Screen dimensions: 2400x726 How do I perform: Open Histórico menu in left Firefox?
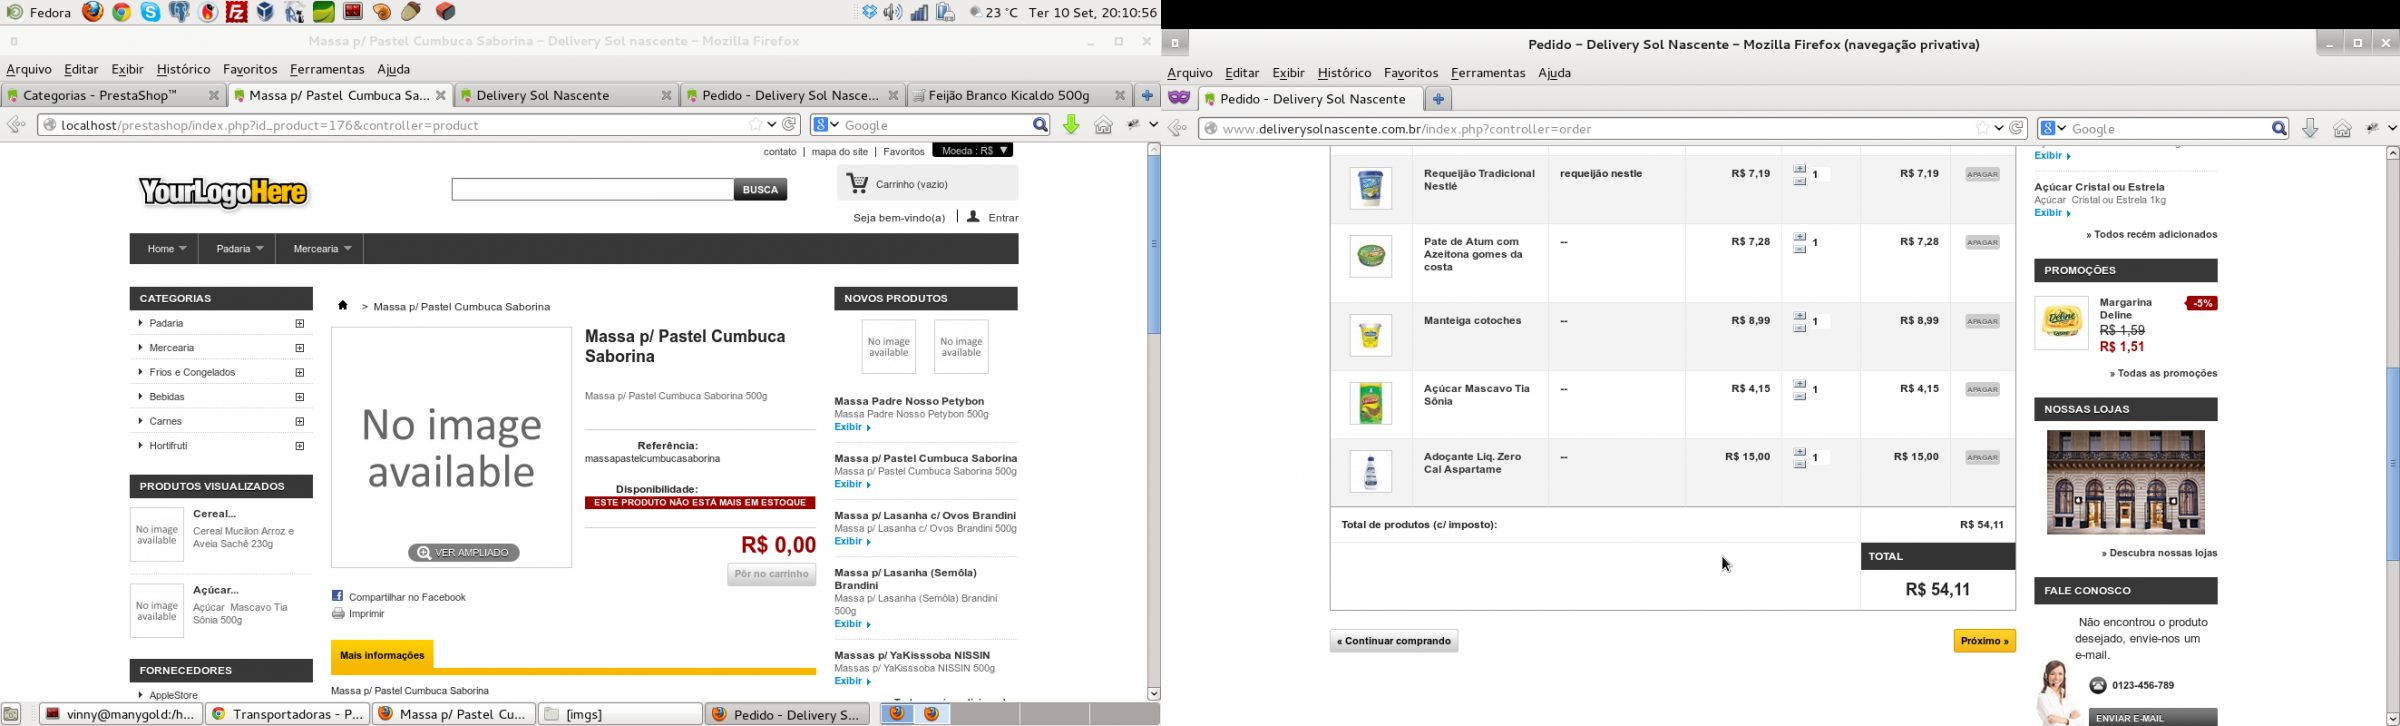[183, 69]
